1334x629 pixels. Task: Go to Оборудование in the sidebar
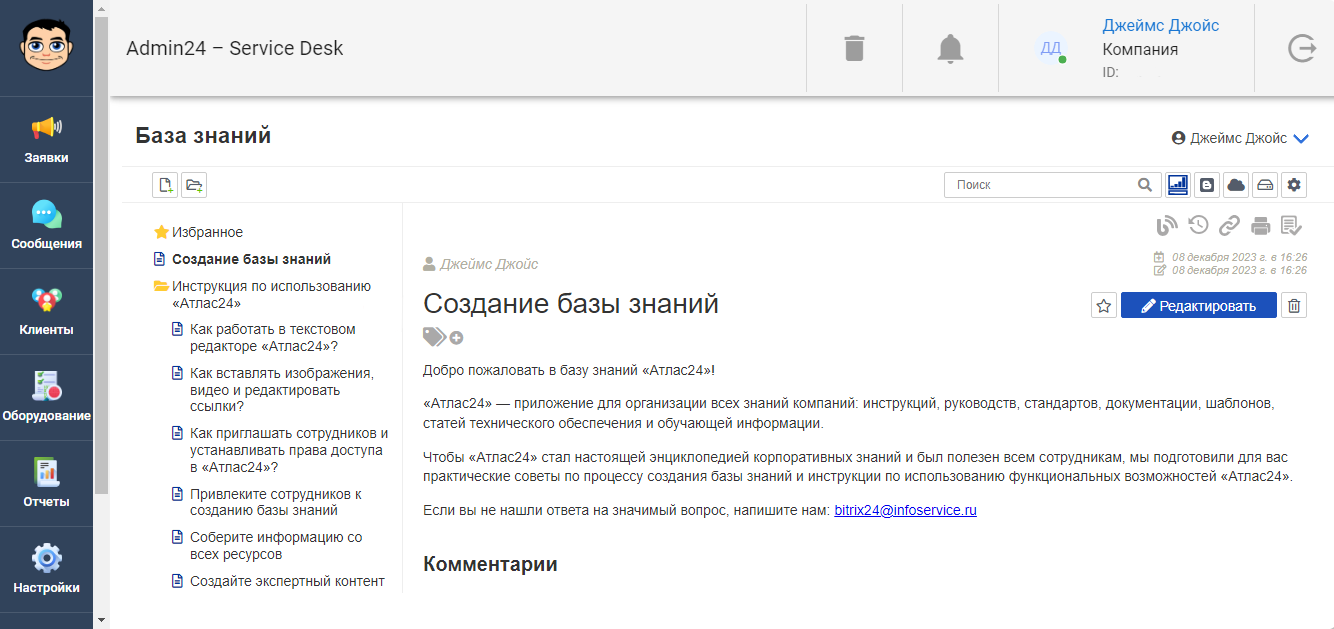tap(47, 398)
